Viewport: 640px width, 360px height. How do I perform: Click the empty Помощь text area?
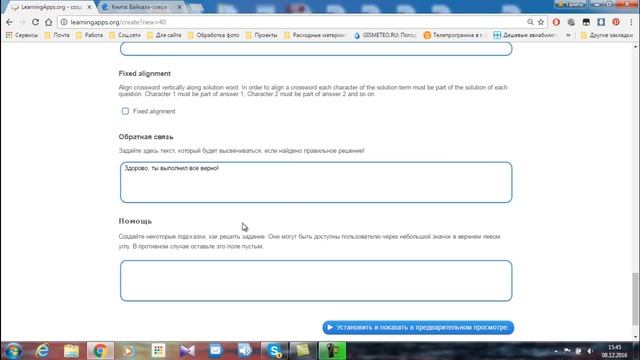[x=316, y=281]
